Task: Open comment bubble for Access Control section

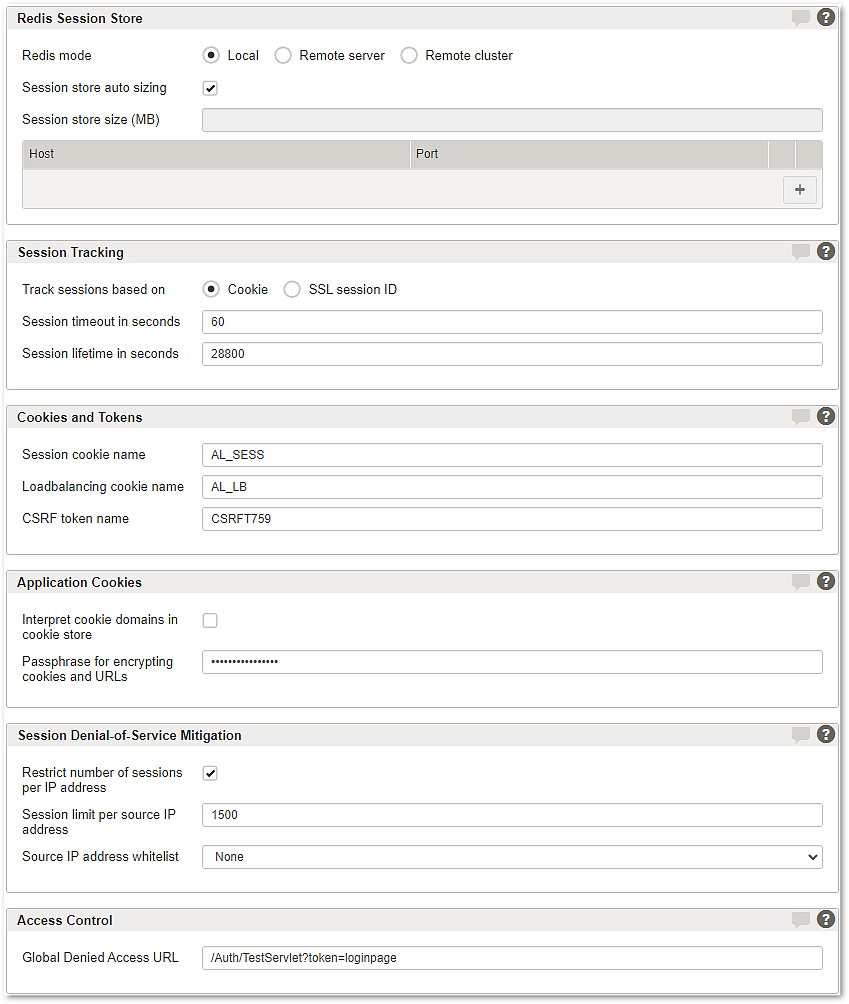Action: tap(800, 920)
